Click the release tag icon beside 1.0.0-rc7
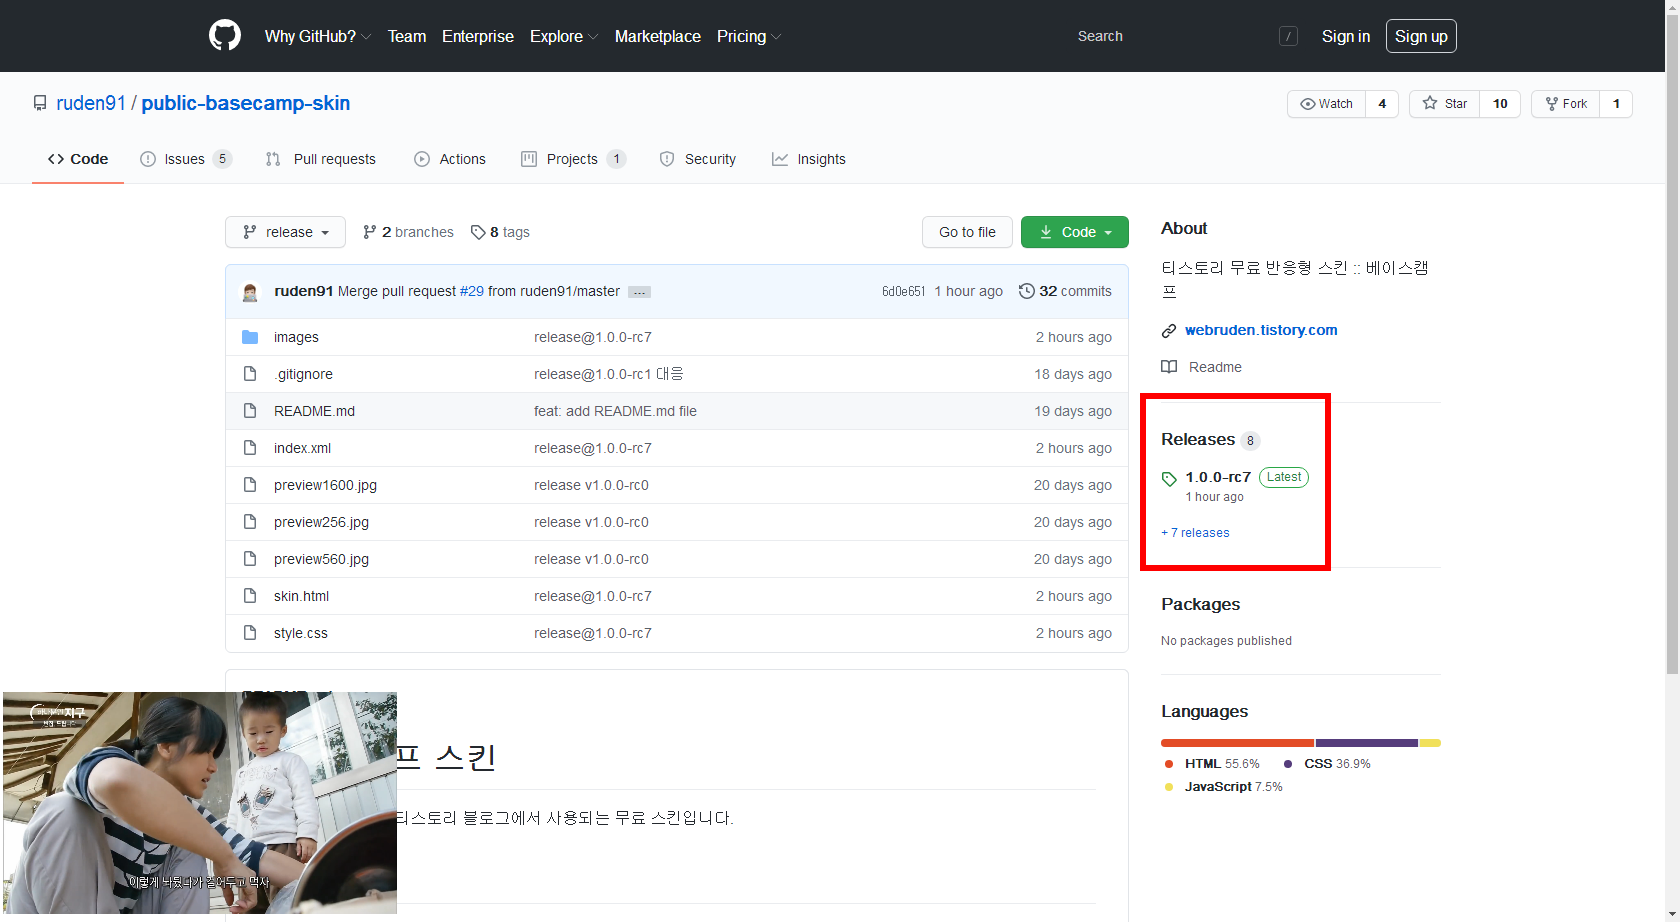This screenshot has height=922, width=1680. [x=1169, y=478]
